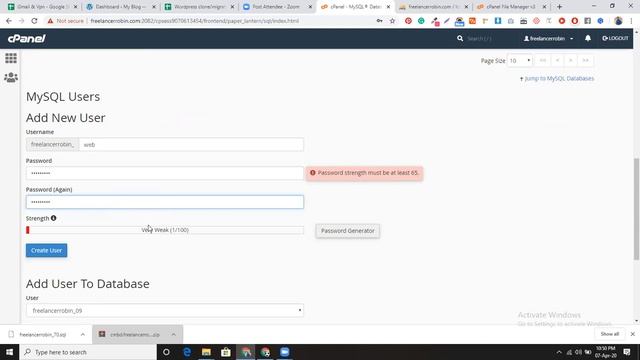Click the cPanel logo
The image size is (640, 360).
[x=27, y=38]
